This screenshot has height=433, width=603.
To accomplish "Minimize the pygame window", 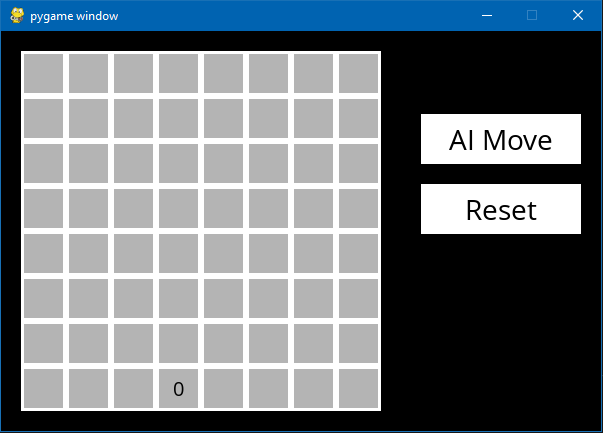I will point(487,15).
